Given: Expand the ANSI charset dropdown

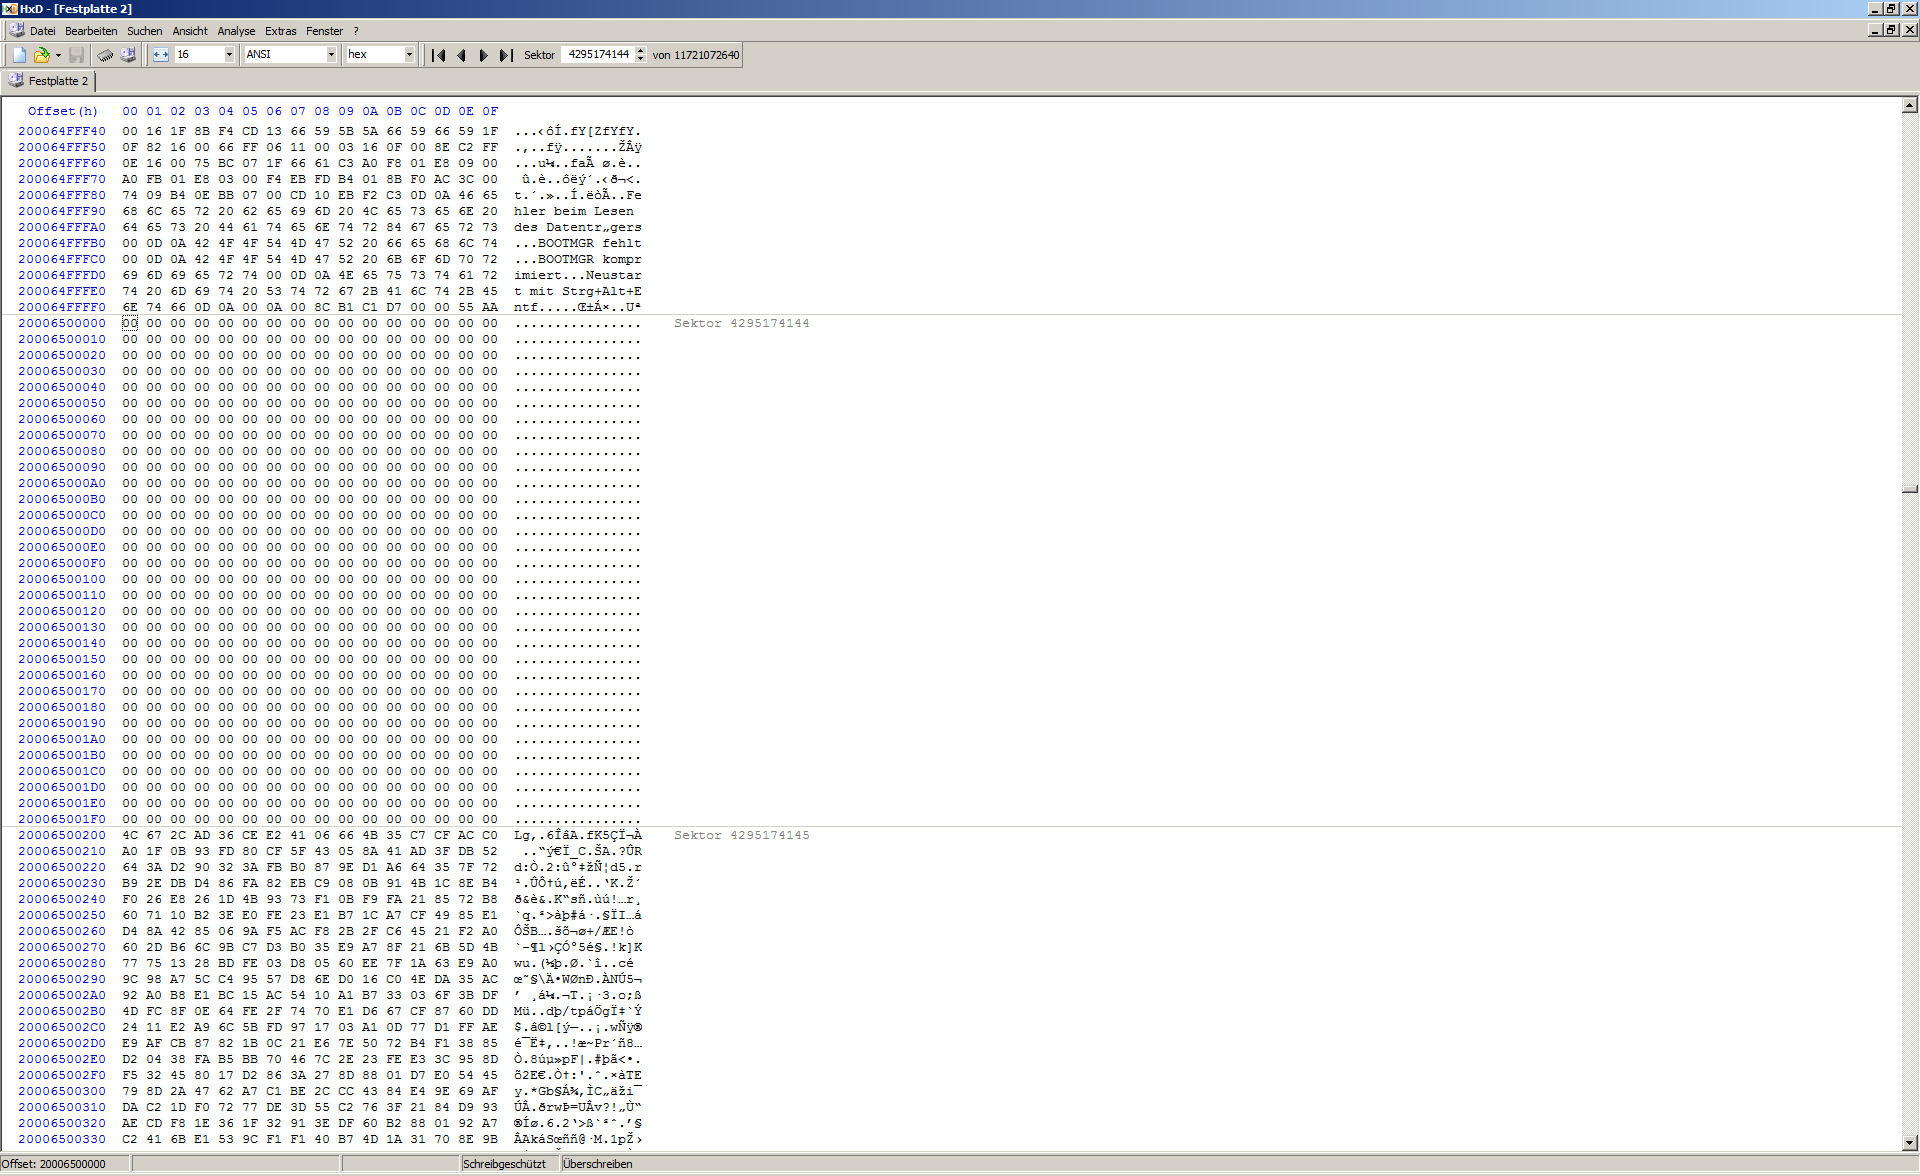Looking at the screenshot, I should [x=331, y=55].
